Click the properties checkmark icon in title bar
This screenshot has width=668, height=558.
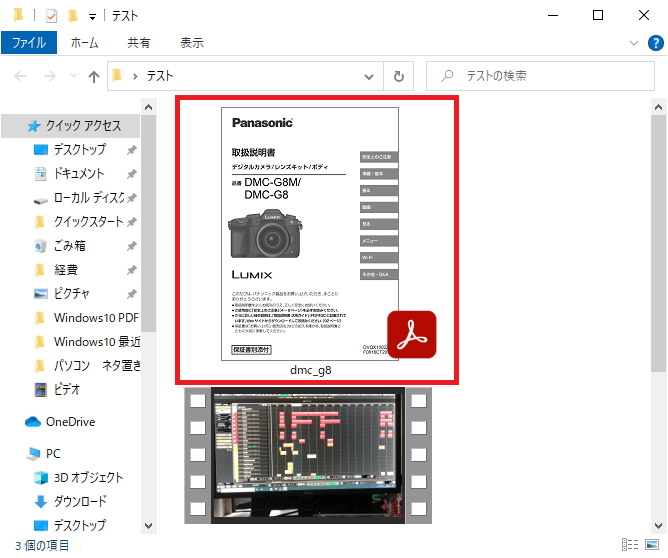tap(51, 16)
